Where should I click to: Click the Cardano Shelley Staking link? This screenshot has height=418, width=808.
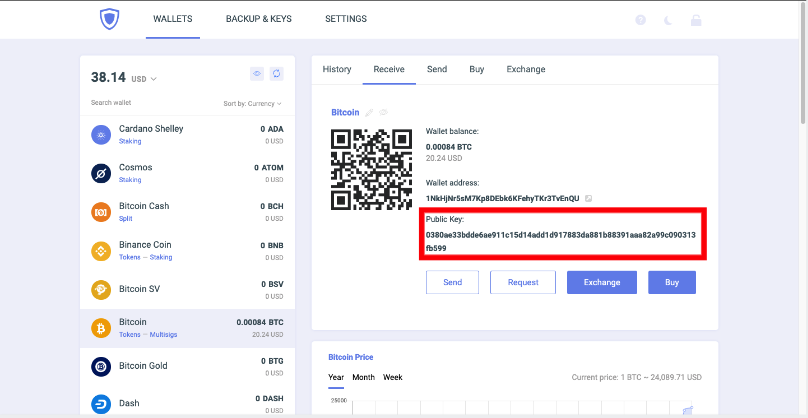pyautogui.click(x=130, y=141)
